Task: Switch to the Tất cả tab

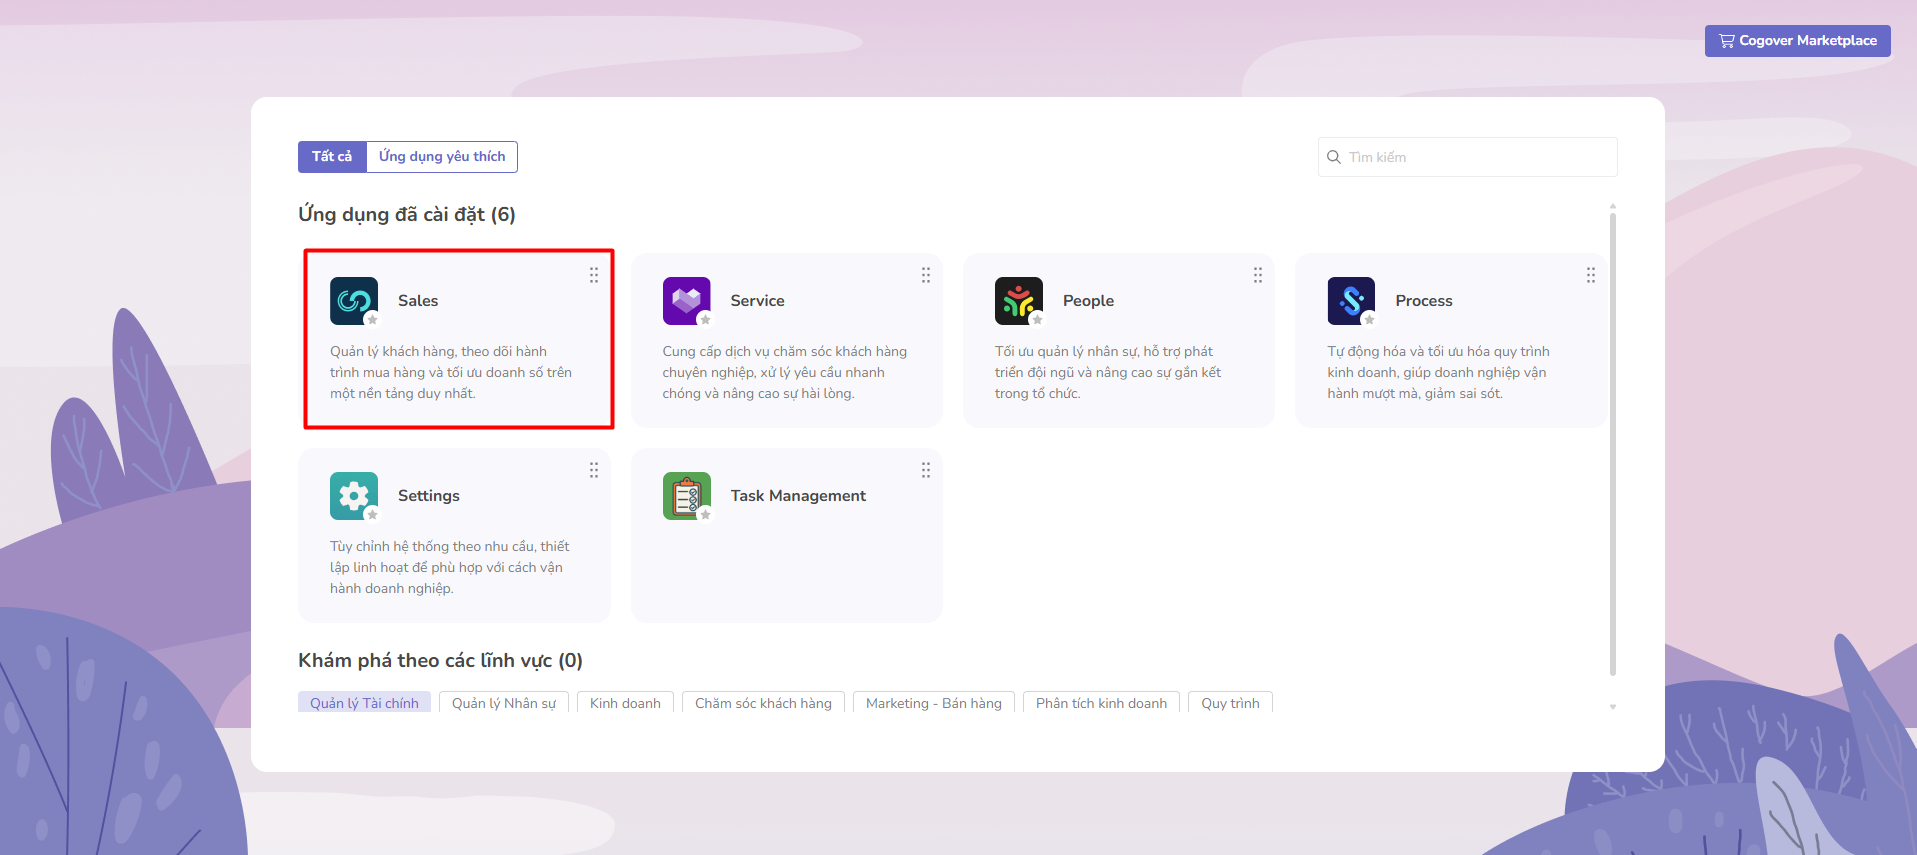Action: click(x=332, y=157)
